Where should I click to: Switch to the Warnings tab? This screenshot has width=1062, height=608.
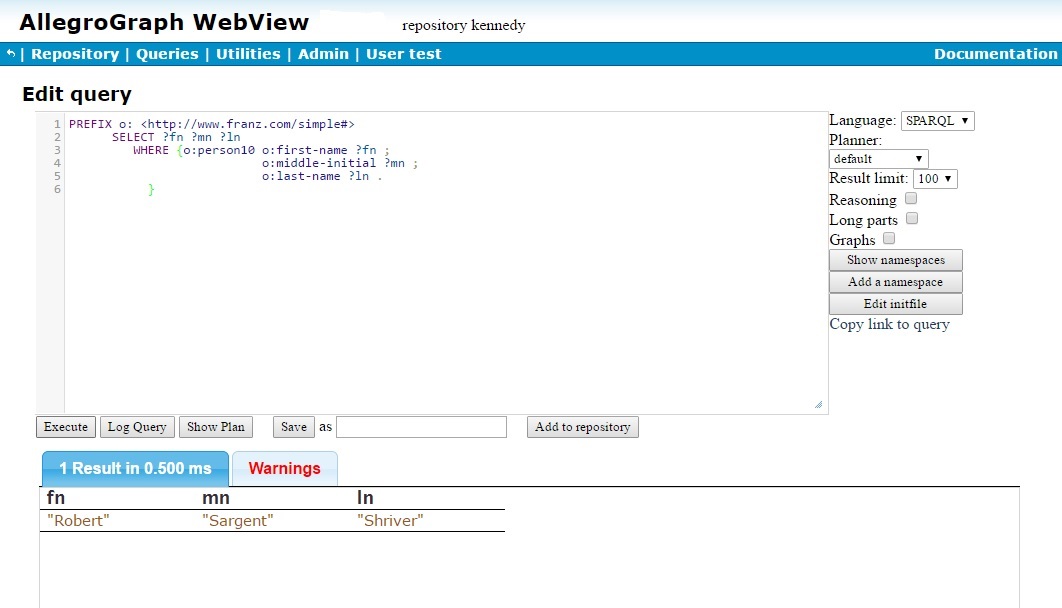coord(284,468)
